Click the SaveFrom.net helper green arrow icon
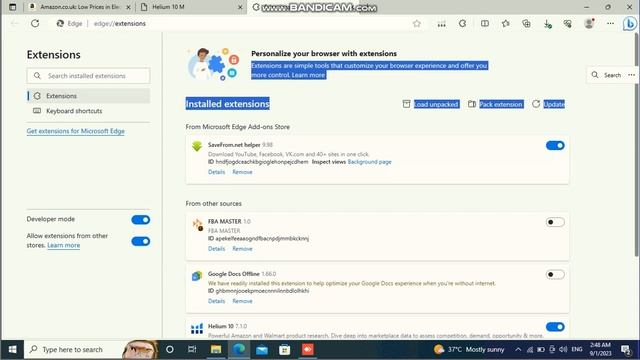This screenshot has width=640, height=360. point(197,146)
